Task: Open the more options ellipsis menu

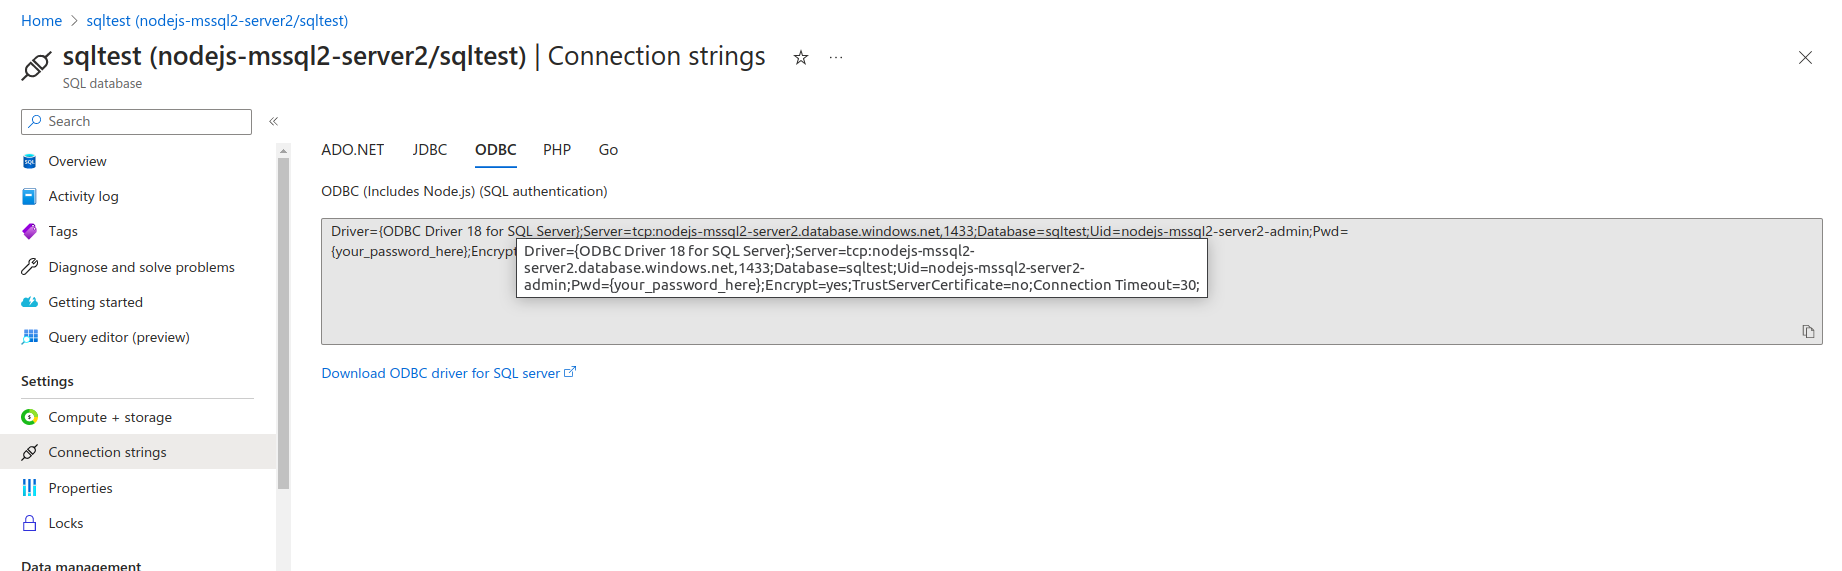Action: tap(836, 58)
